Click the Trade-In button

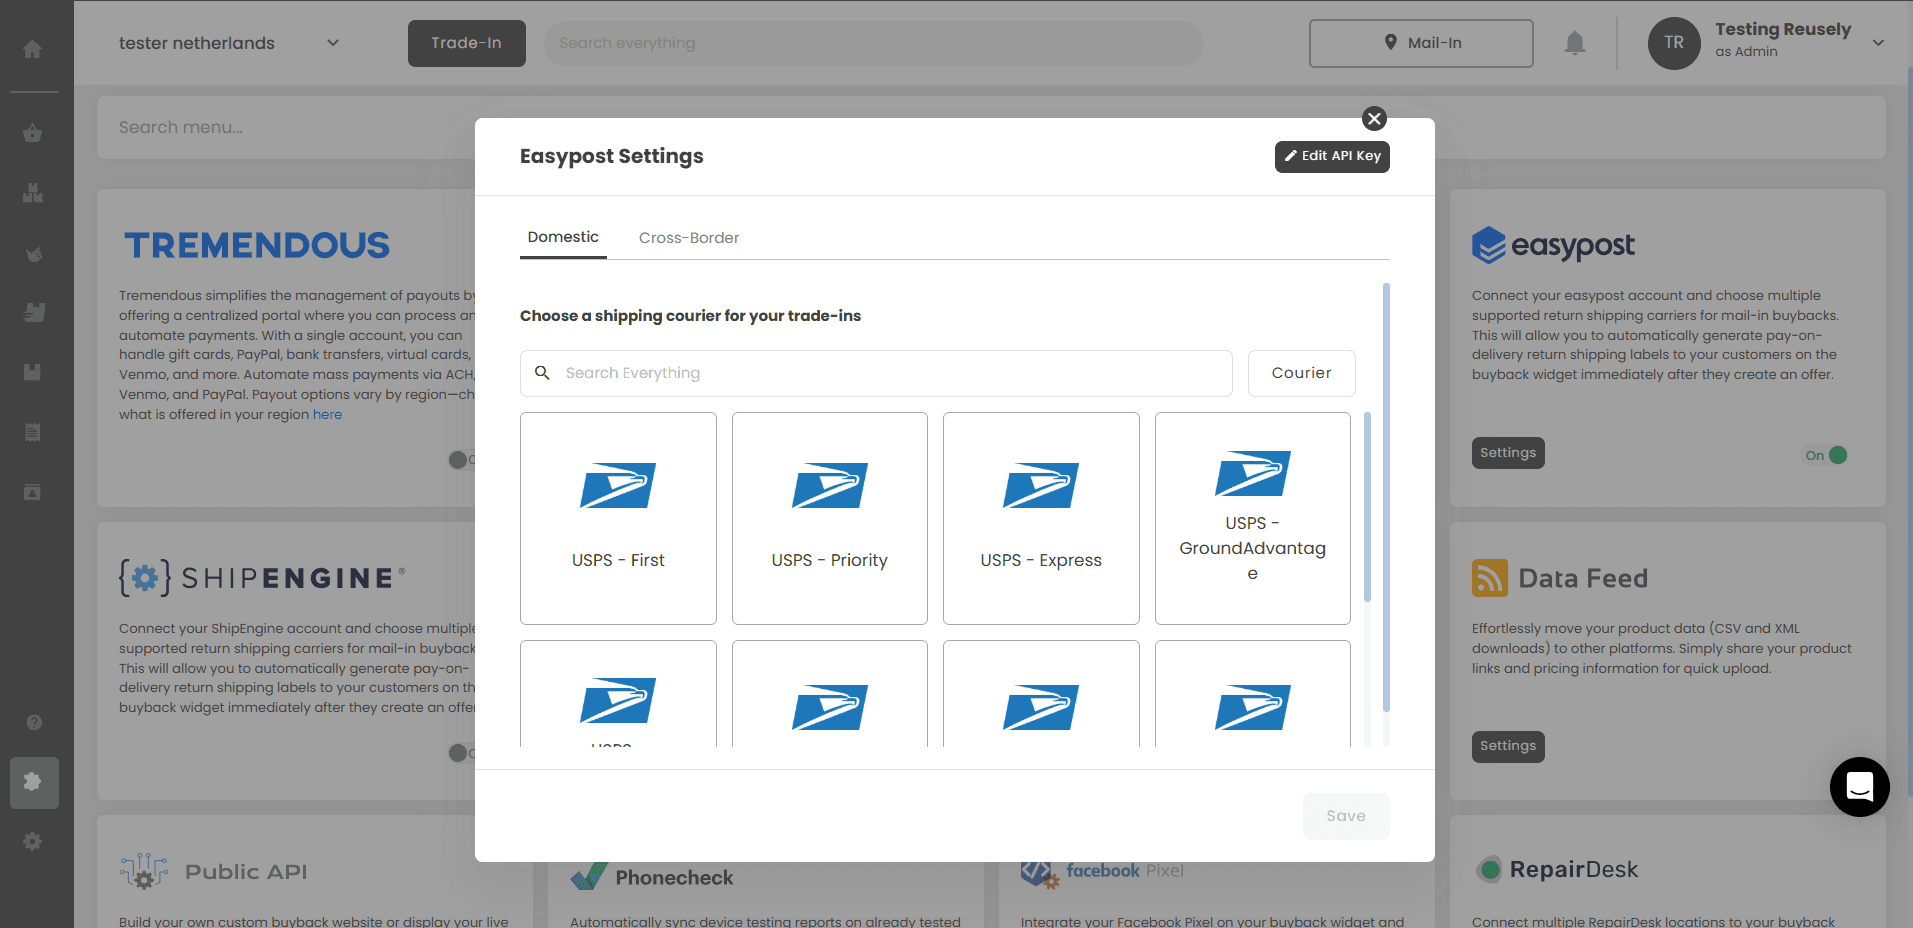coord(467,43)
